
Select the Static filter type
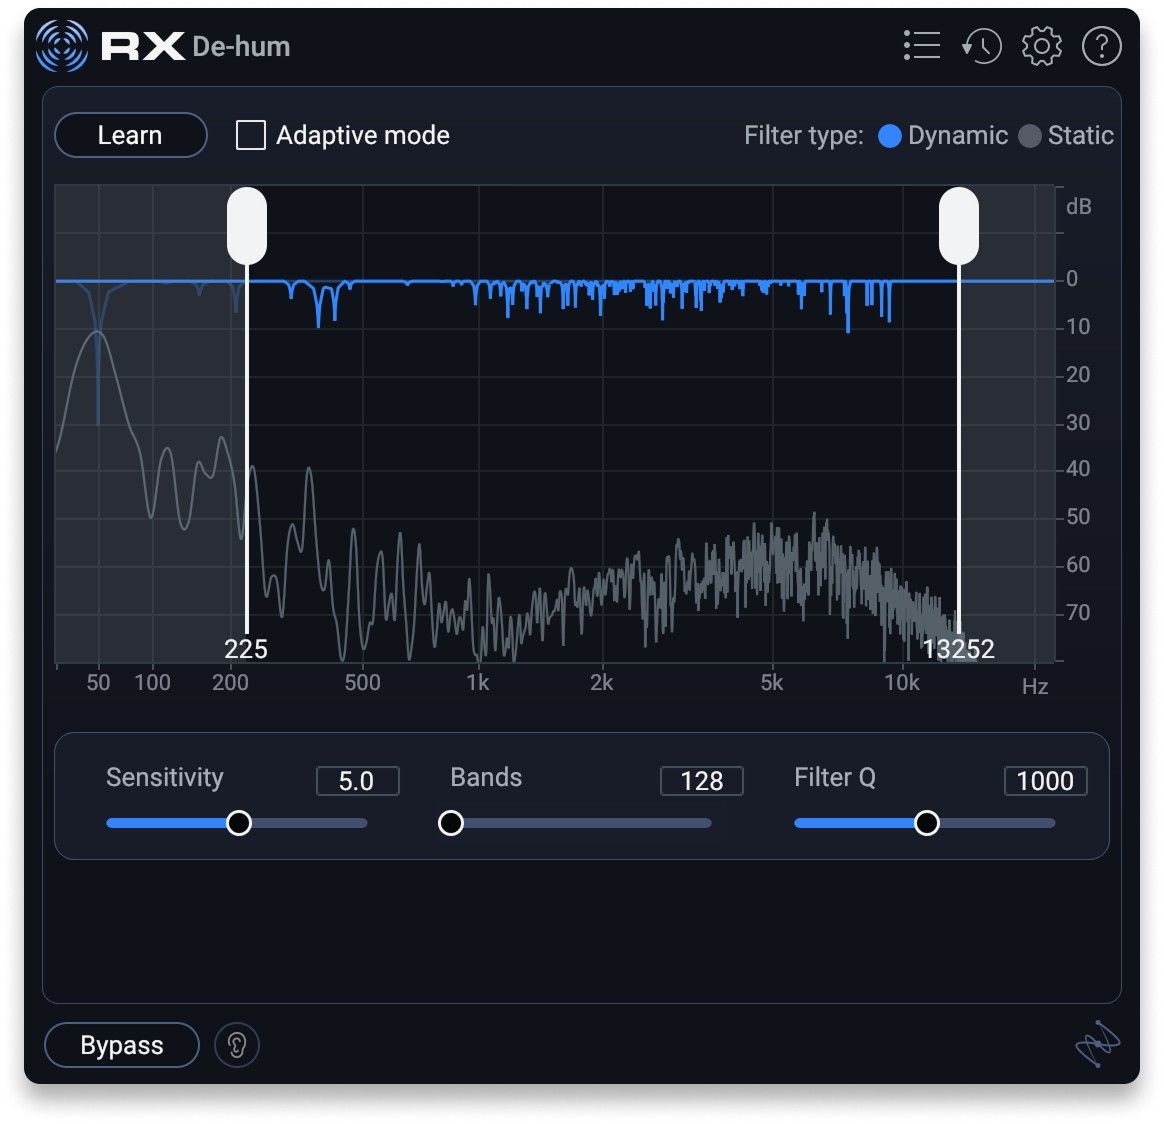(1029, 136)
